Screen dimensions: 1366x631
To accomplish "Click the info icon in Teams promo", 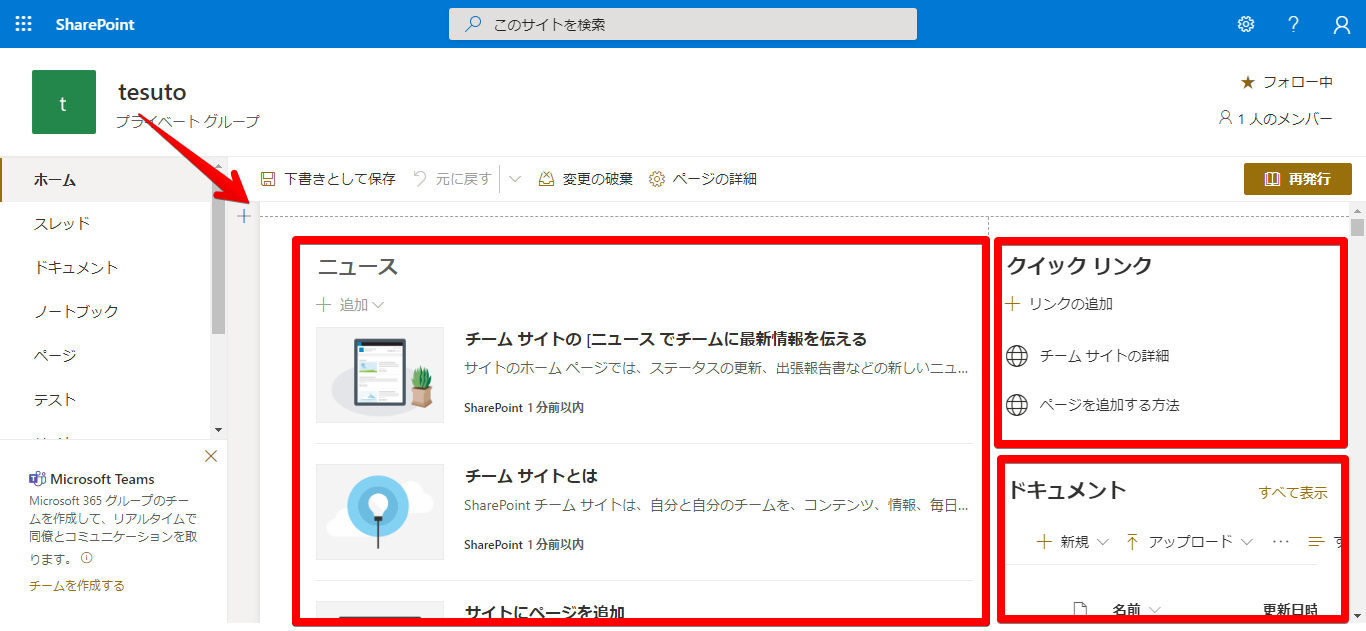I will [86, 558].
